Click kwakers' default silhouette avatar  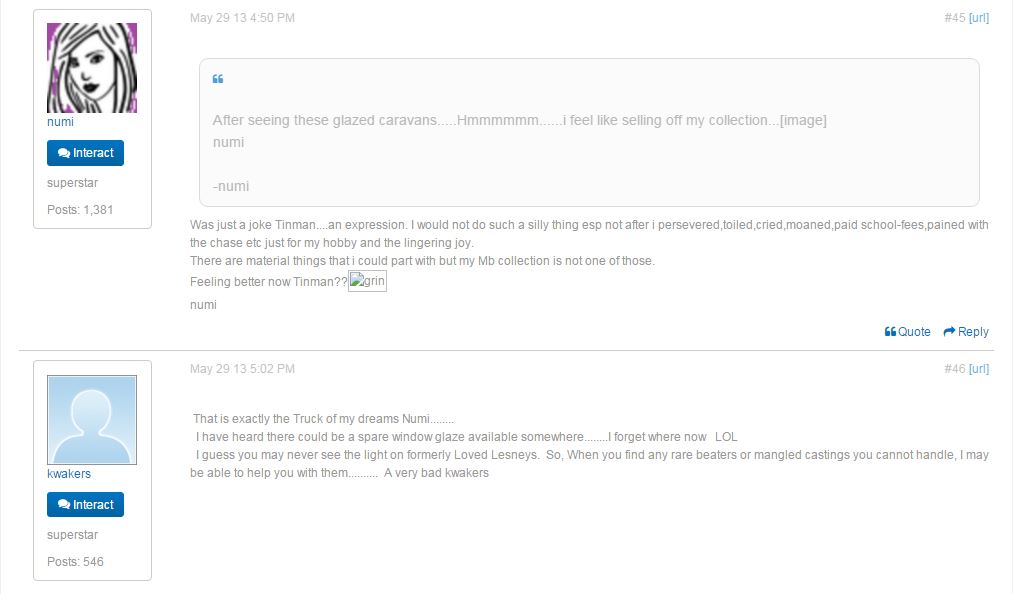pyautogui.click(x=92, y=420)
